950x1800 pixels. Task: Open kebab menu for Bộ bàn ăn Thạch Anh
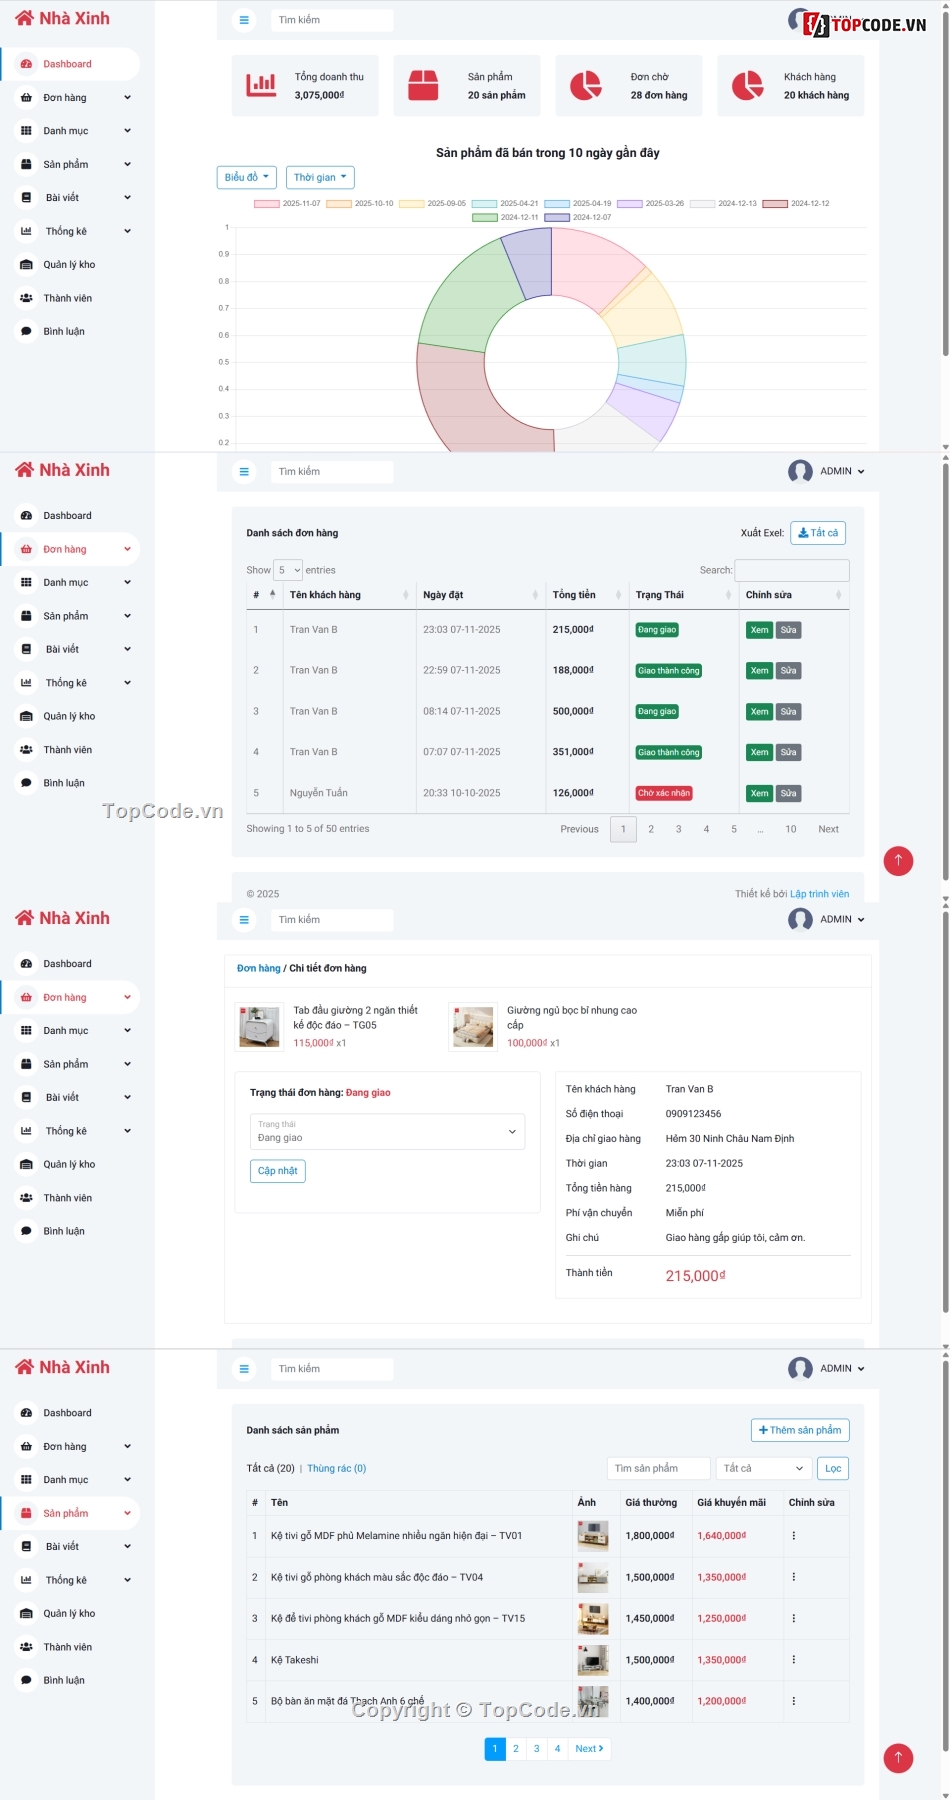(x=794, y=1701)
